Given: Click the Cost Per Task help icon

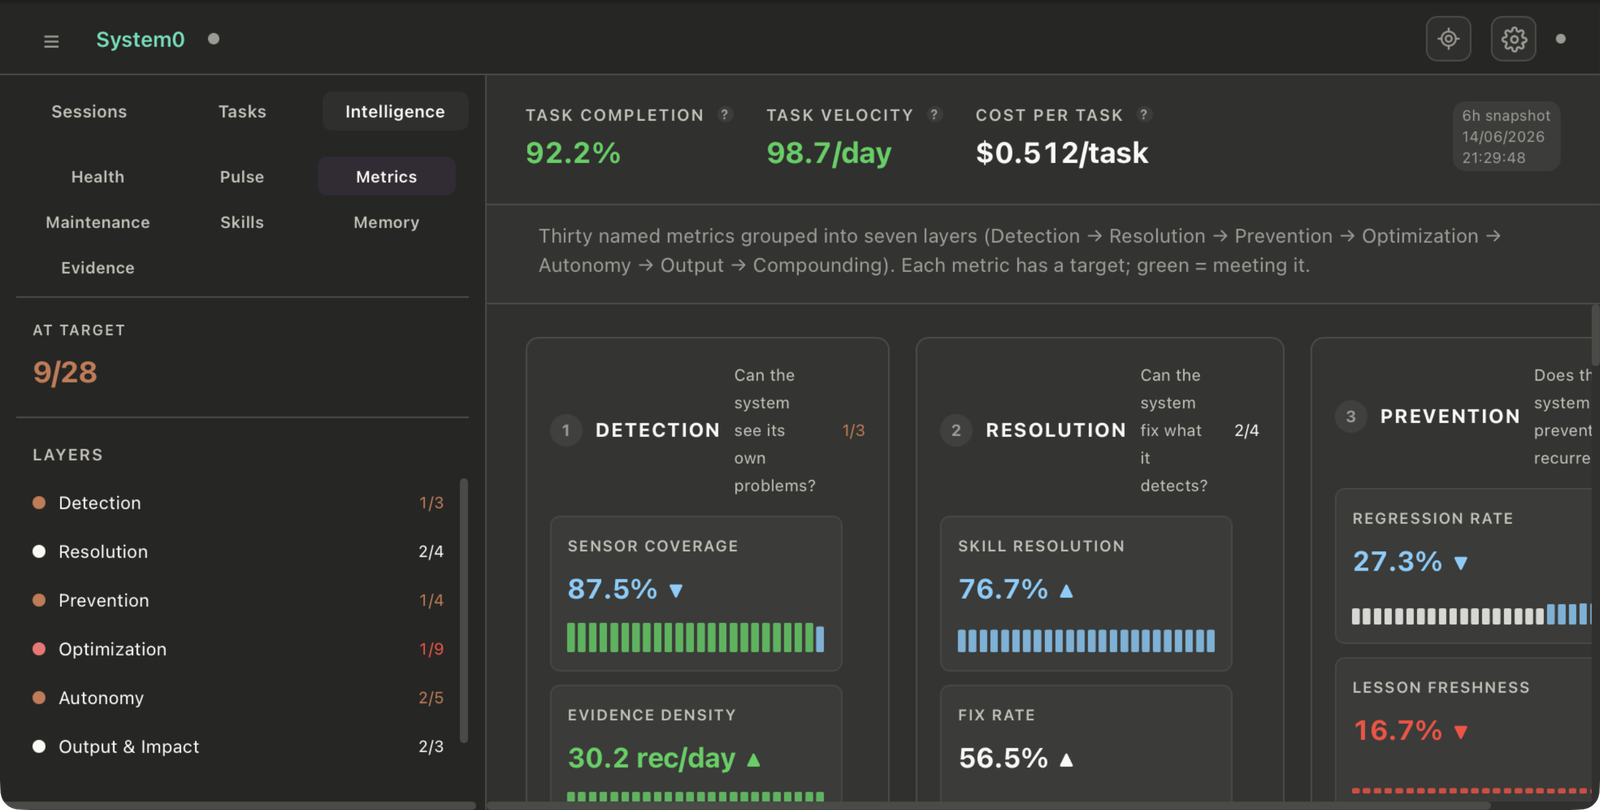Looking at the screenshot, I should coord(1145,115).
